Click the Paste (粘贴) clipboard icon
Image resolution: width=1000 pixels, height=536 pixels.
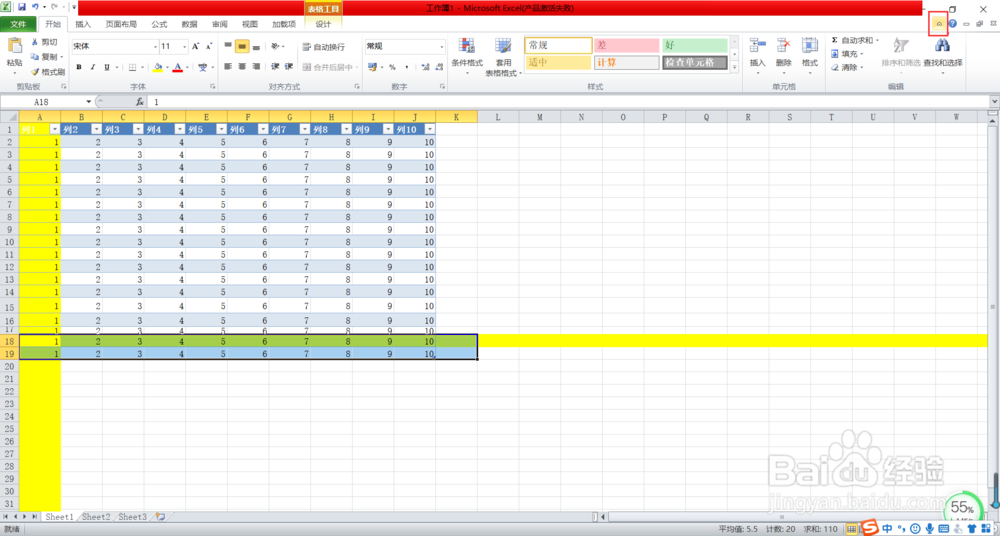click(x=14, y=47)
